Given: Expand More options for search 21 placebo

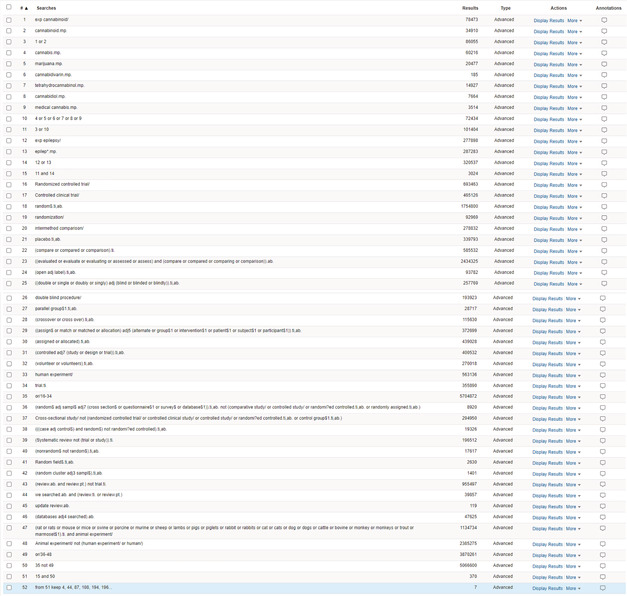Looking at the screenshot, I should point(574,240).
